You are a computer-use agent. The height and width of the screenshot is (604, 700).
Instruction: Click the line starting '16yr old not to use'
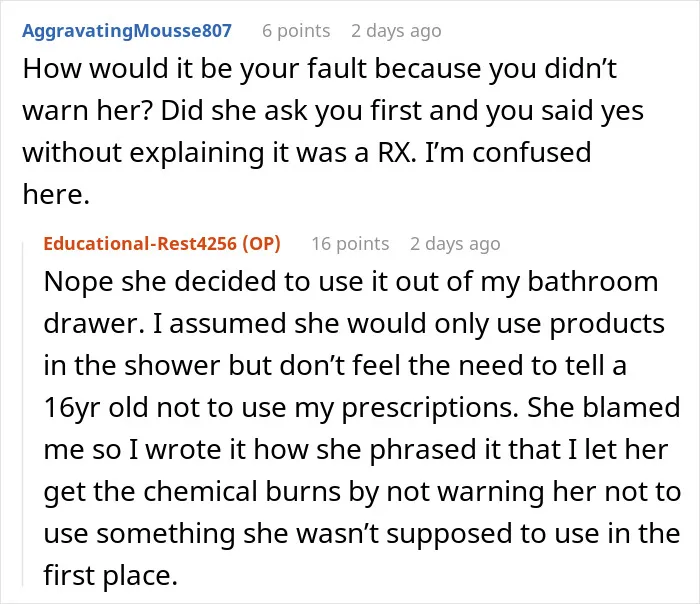click(362, 408)
